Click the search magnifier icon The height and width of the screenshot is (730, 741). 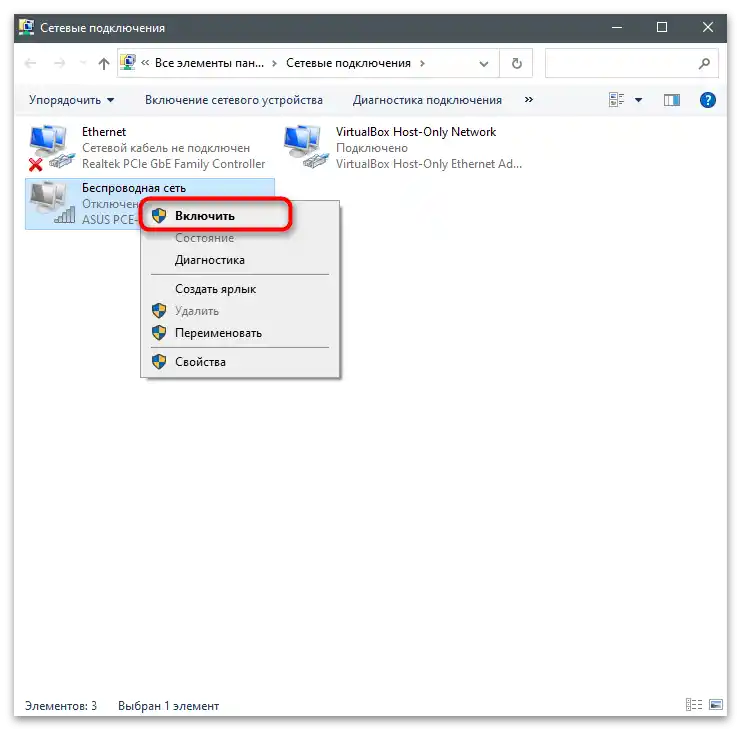[704, 63]
